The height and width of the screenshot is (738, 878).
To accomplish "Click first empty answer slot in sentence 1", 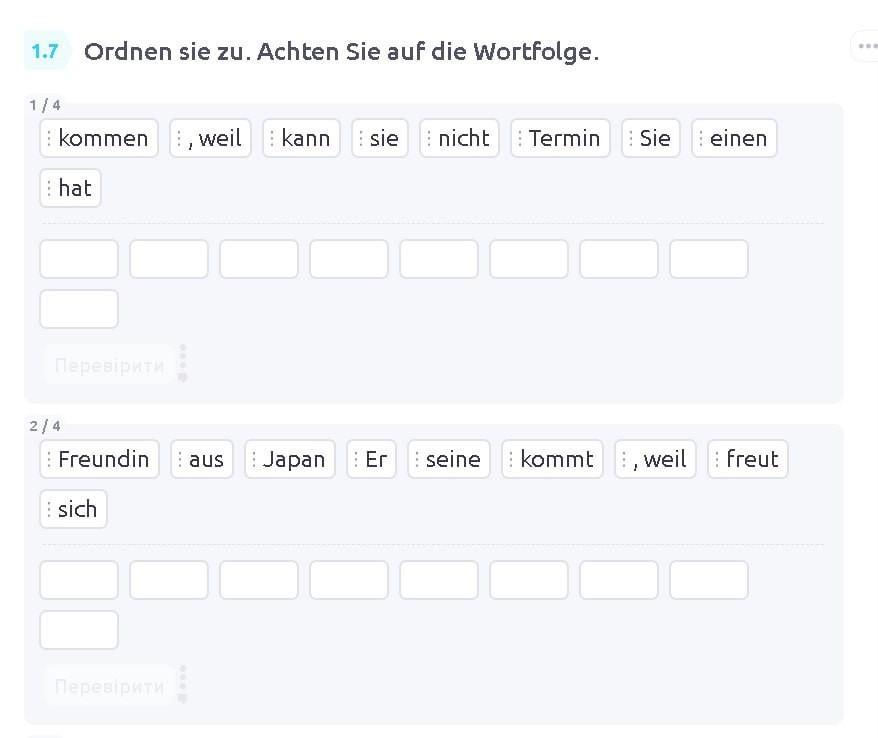I will point(79,259).
